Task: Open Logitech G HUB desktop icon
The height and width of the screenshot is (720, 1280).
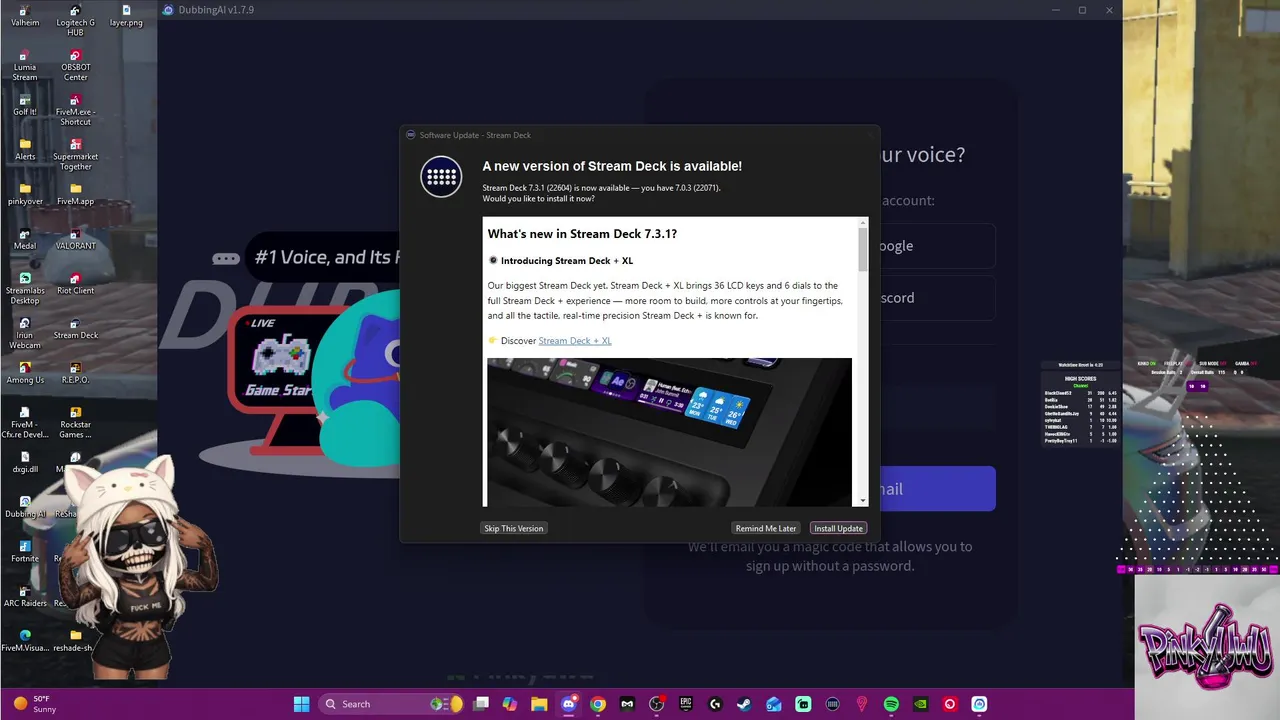Action: point(76,21)
